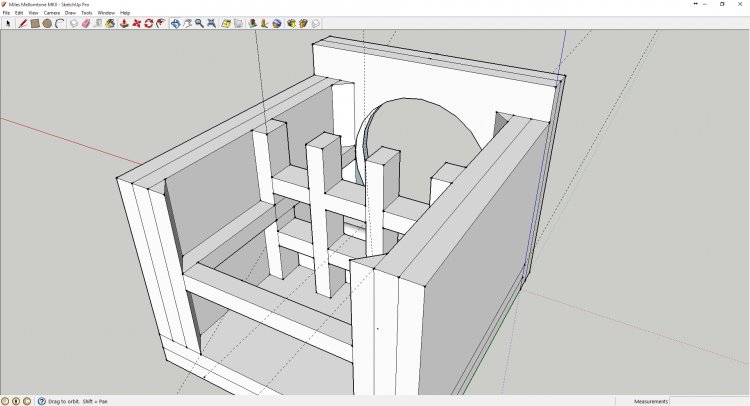
Task: Open the View menu
Action: (33, 13)
